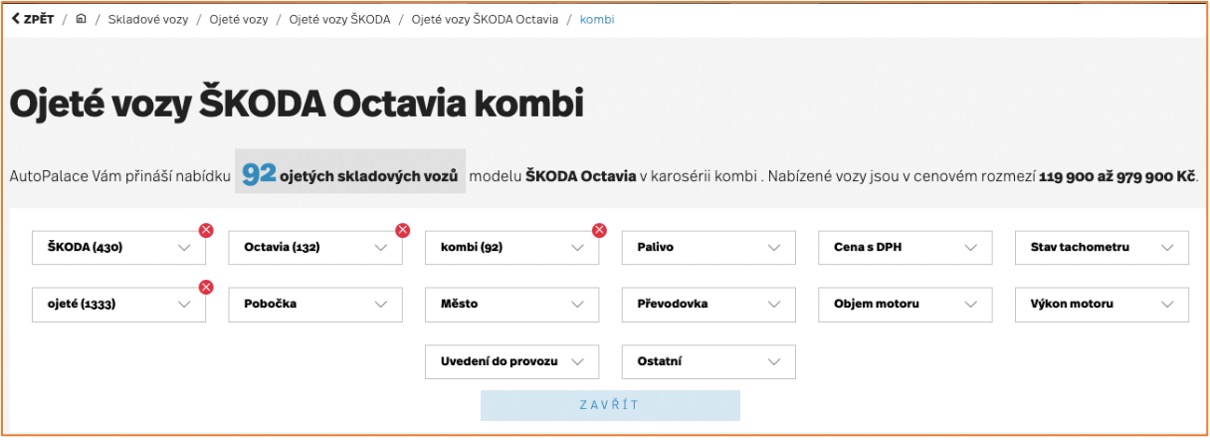Click the ZAVŘÍT button
The width and height of the screenshot is (1210, 440).
(610, 405)
